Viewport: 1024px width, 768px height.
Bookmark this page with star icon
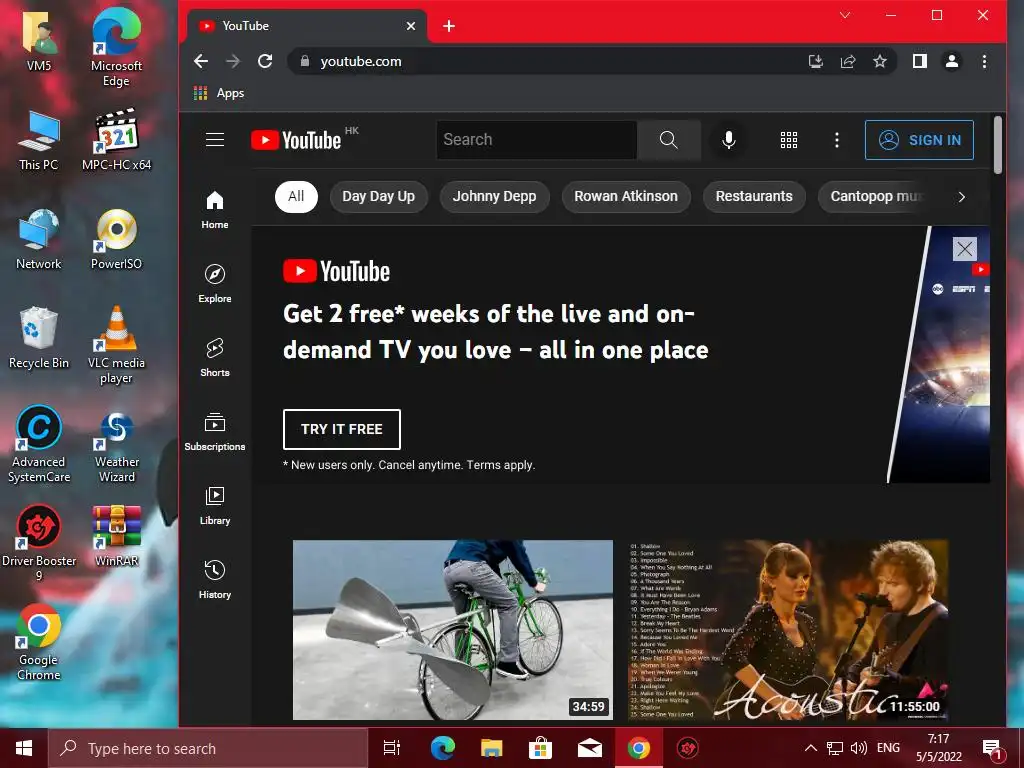pos(880,61)
